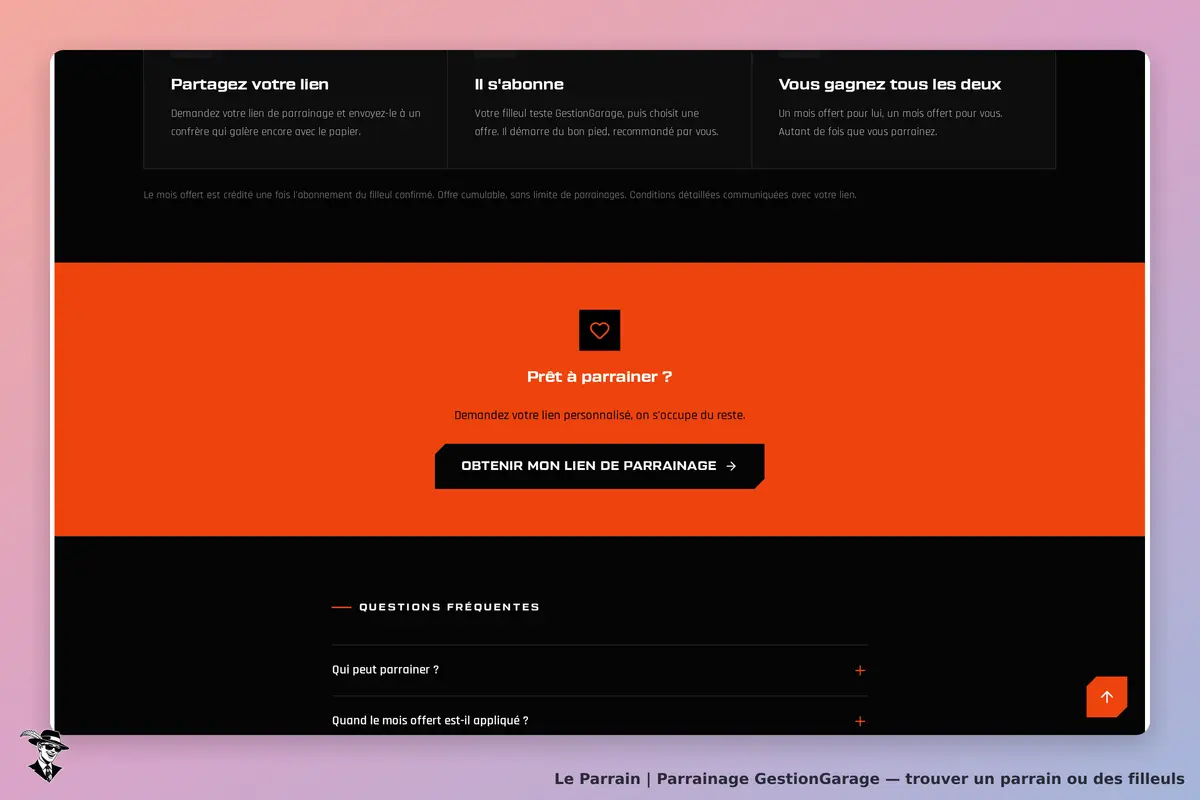Click the description starting "Votre filleul teste GestionGarage"
This screenshot has width=1200, height=800.
(597, 123)
